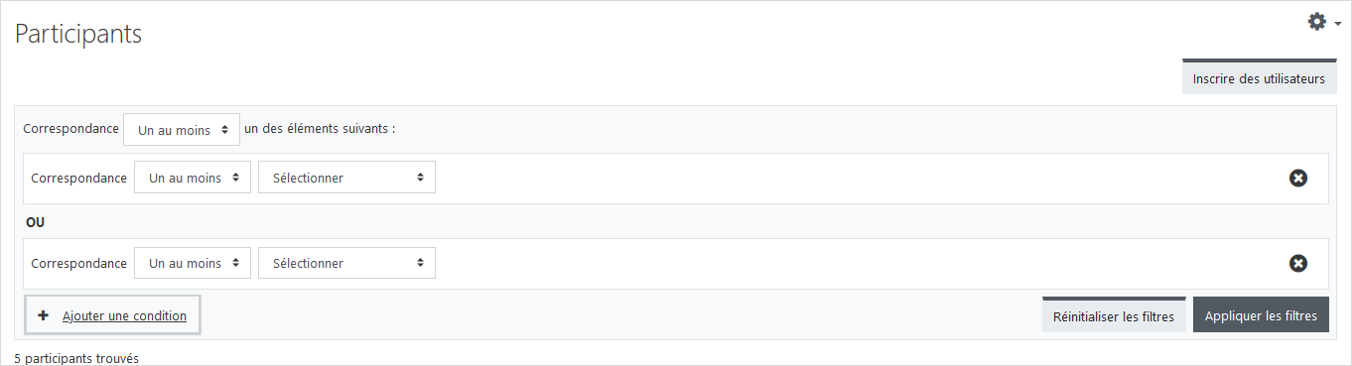Expand the small caret beside the gear

[1338, 22]
